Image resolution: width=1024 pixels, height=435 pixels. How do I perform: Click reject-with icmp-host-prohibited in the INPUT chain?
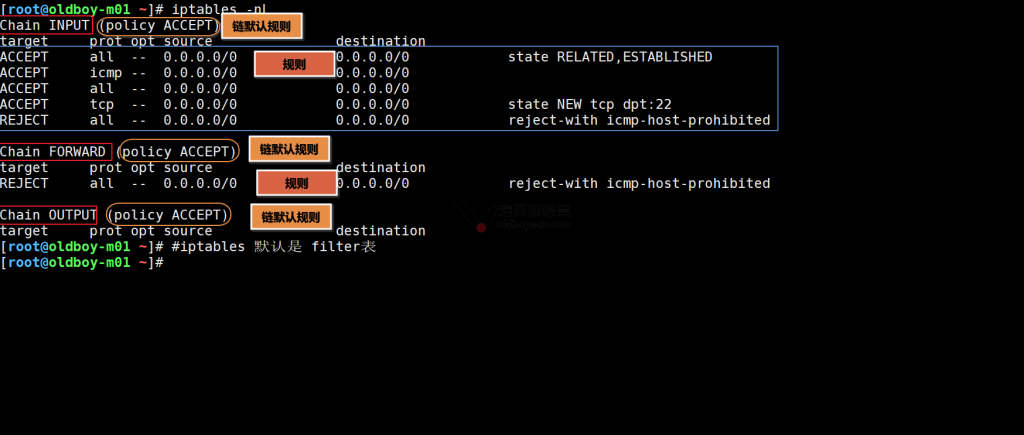639,120
